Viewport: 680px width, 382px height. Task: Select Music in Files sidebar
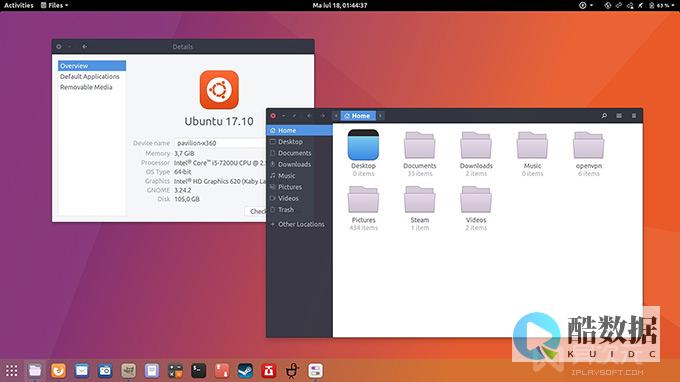299,176
